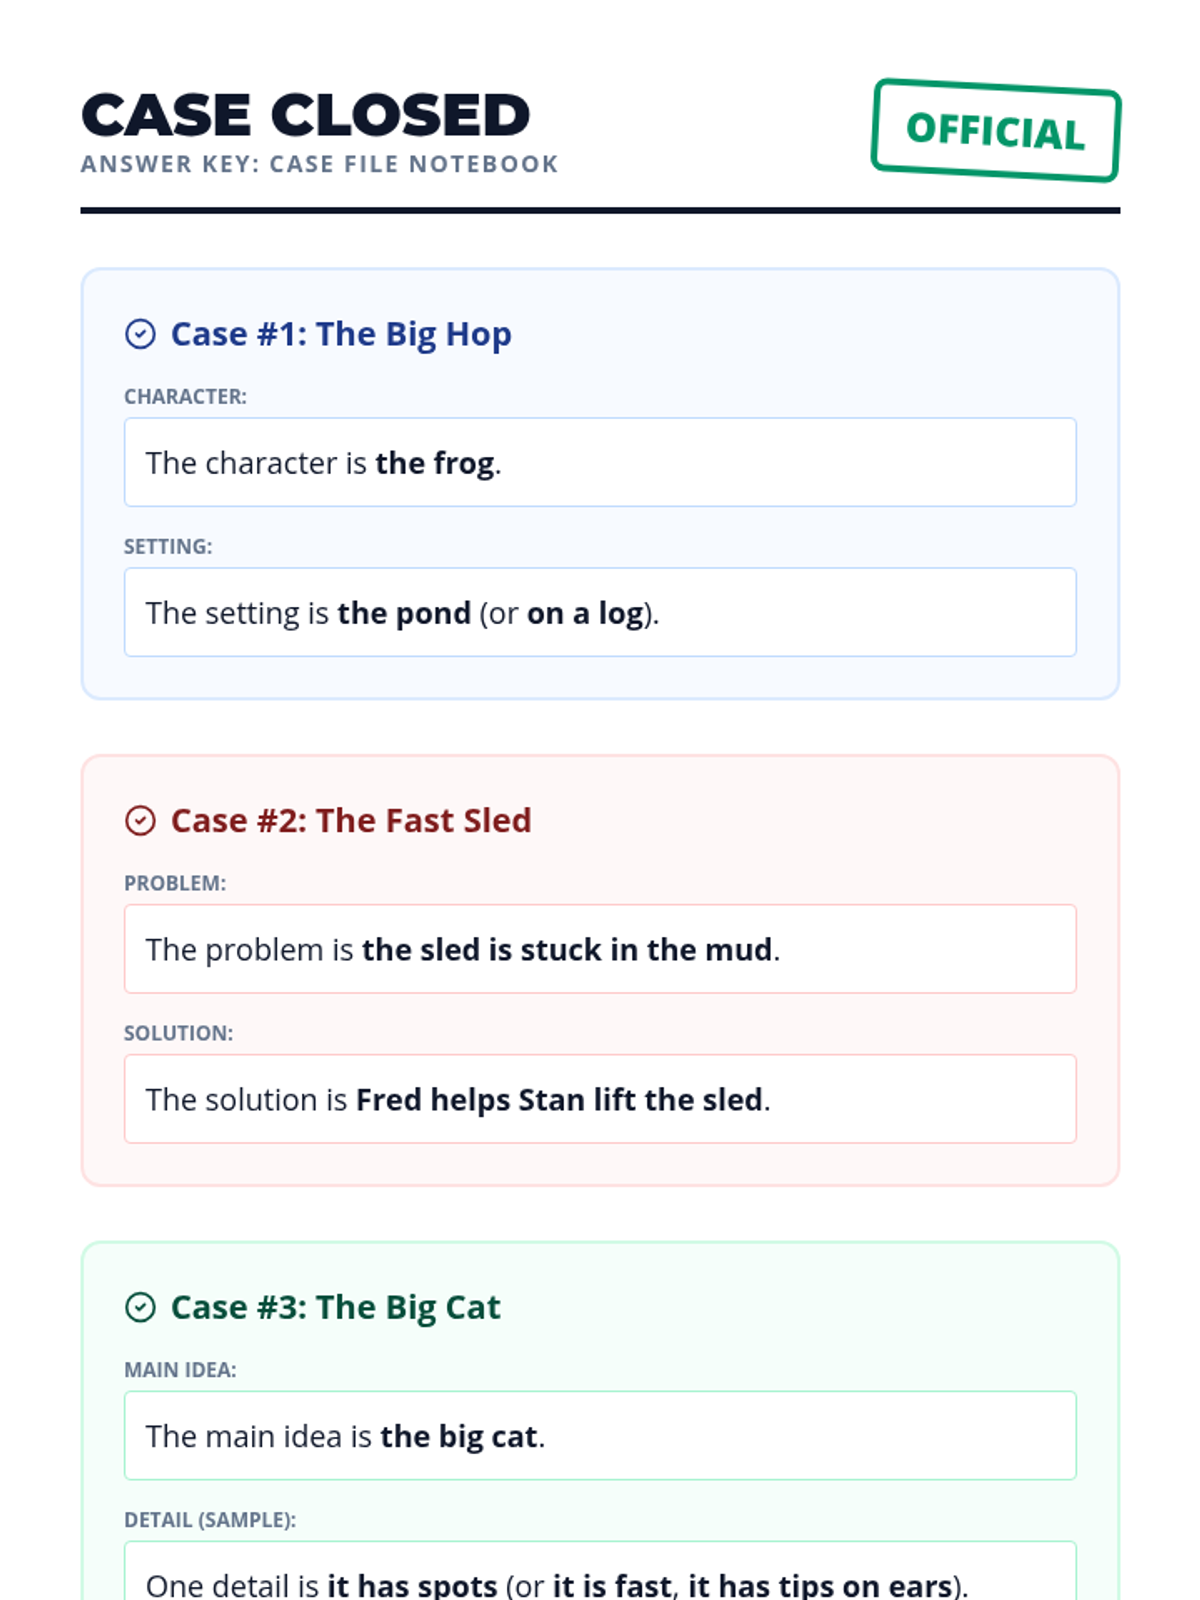Click the SOLUTION field label
1200x1600 pixels.
pos(178,1034)
